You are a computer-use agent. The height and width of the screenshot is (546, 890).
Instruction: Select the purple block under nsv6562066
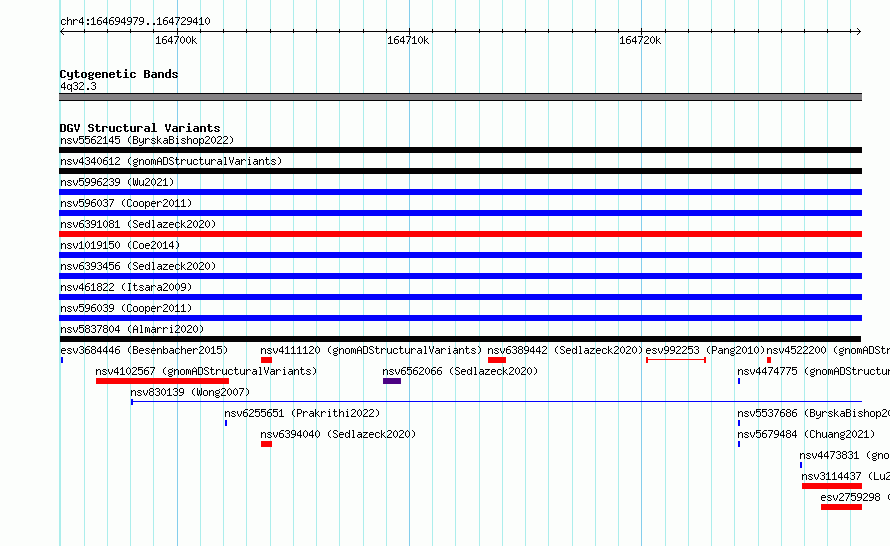click(392, 381)
